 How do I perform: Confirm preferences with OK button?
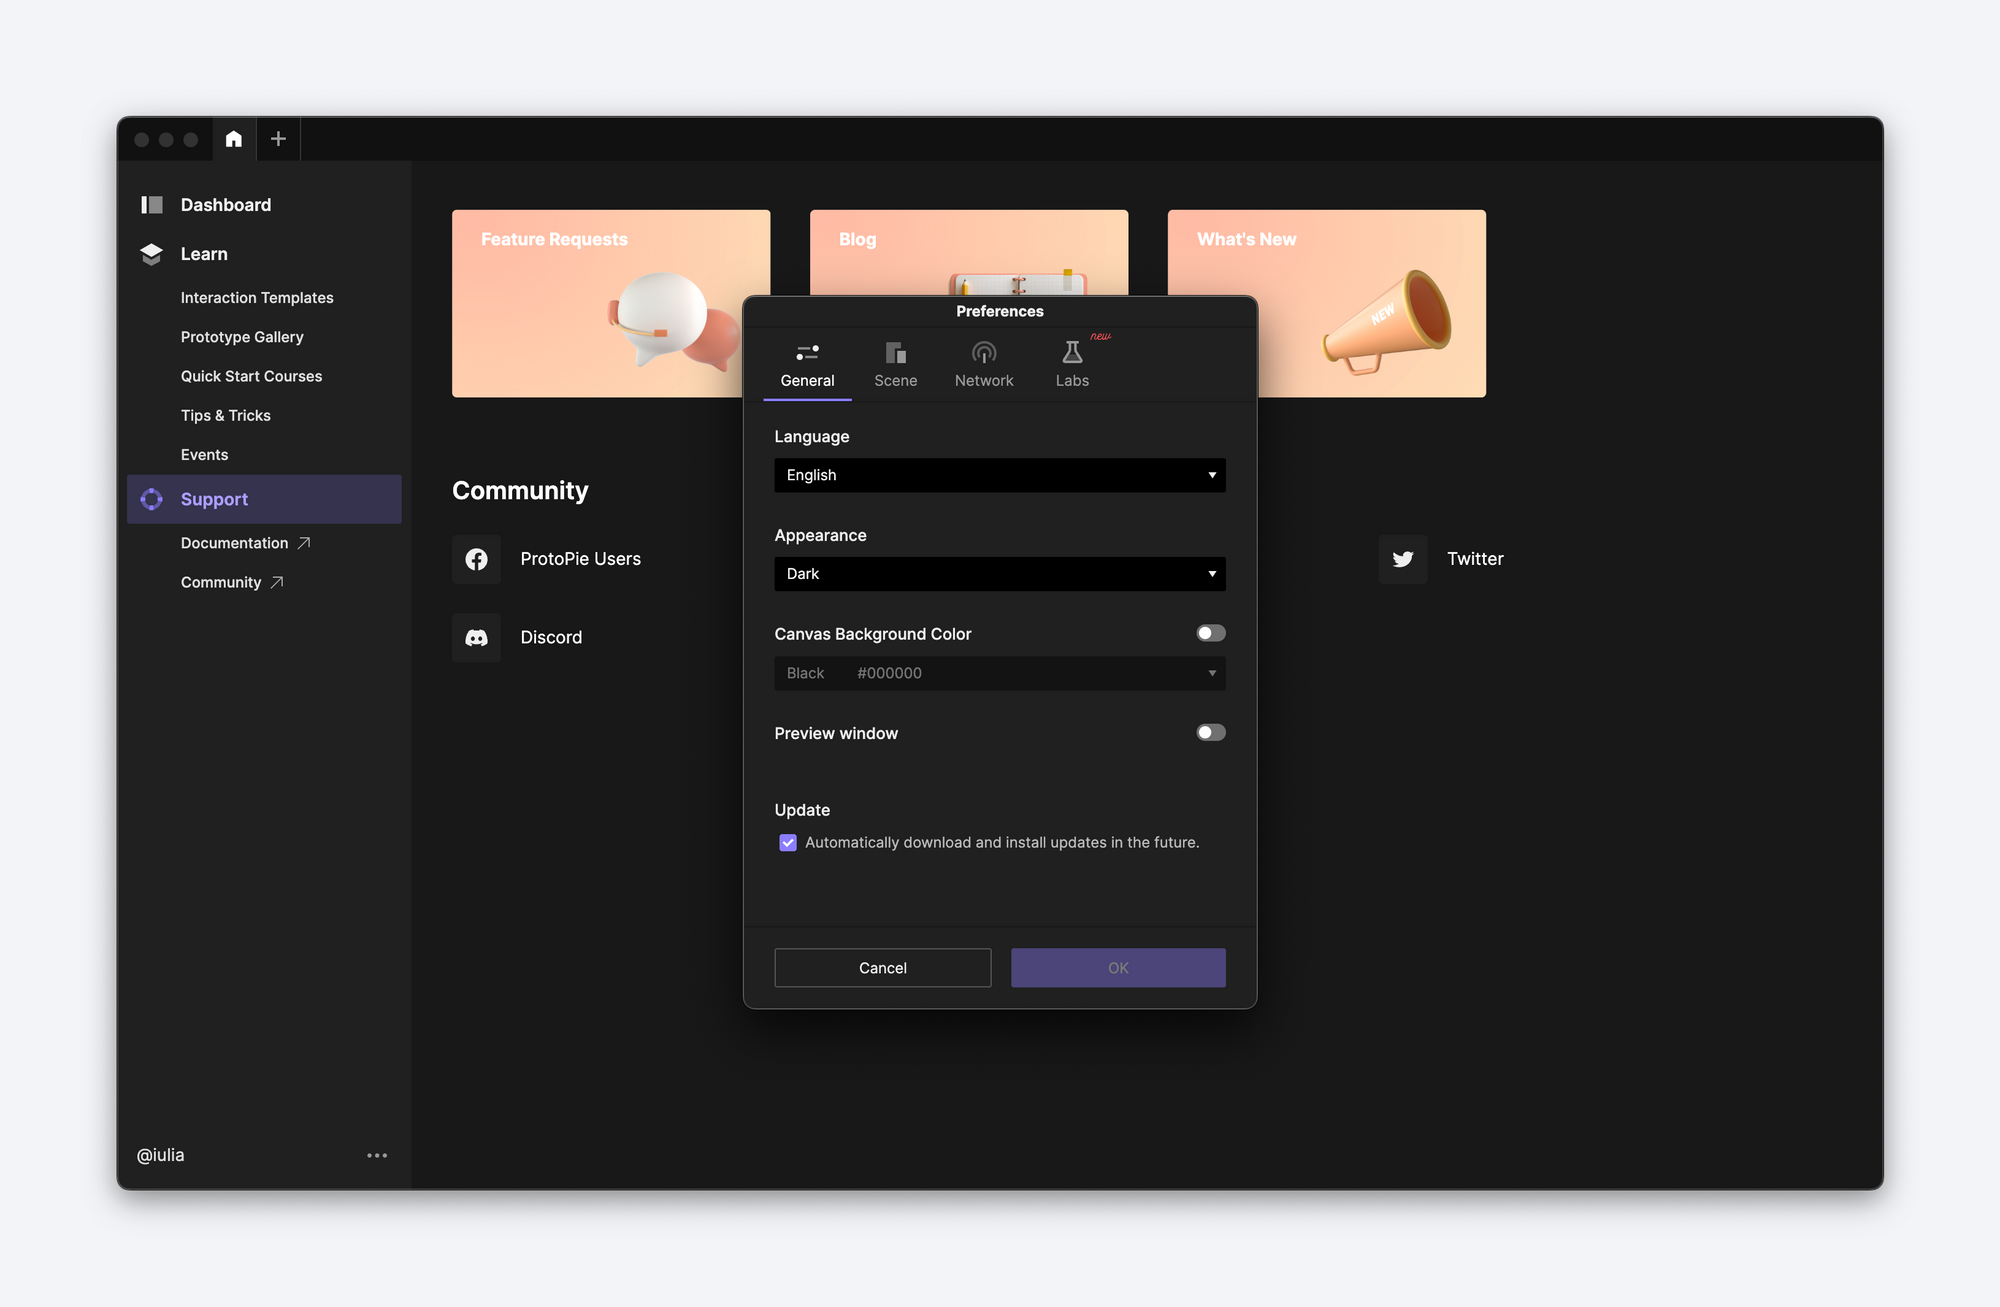(x=1117, y=968)
